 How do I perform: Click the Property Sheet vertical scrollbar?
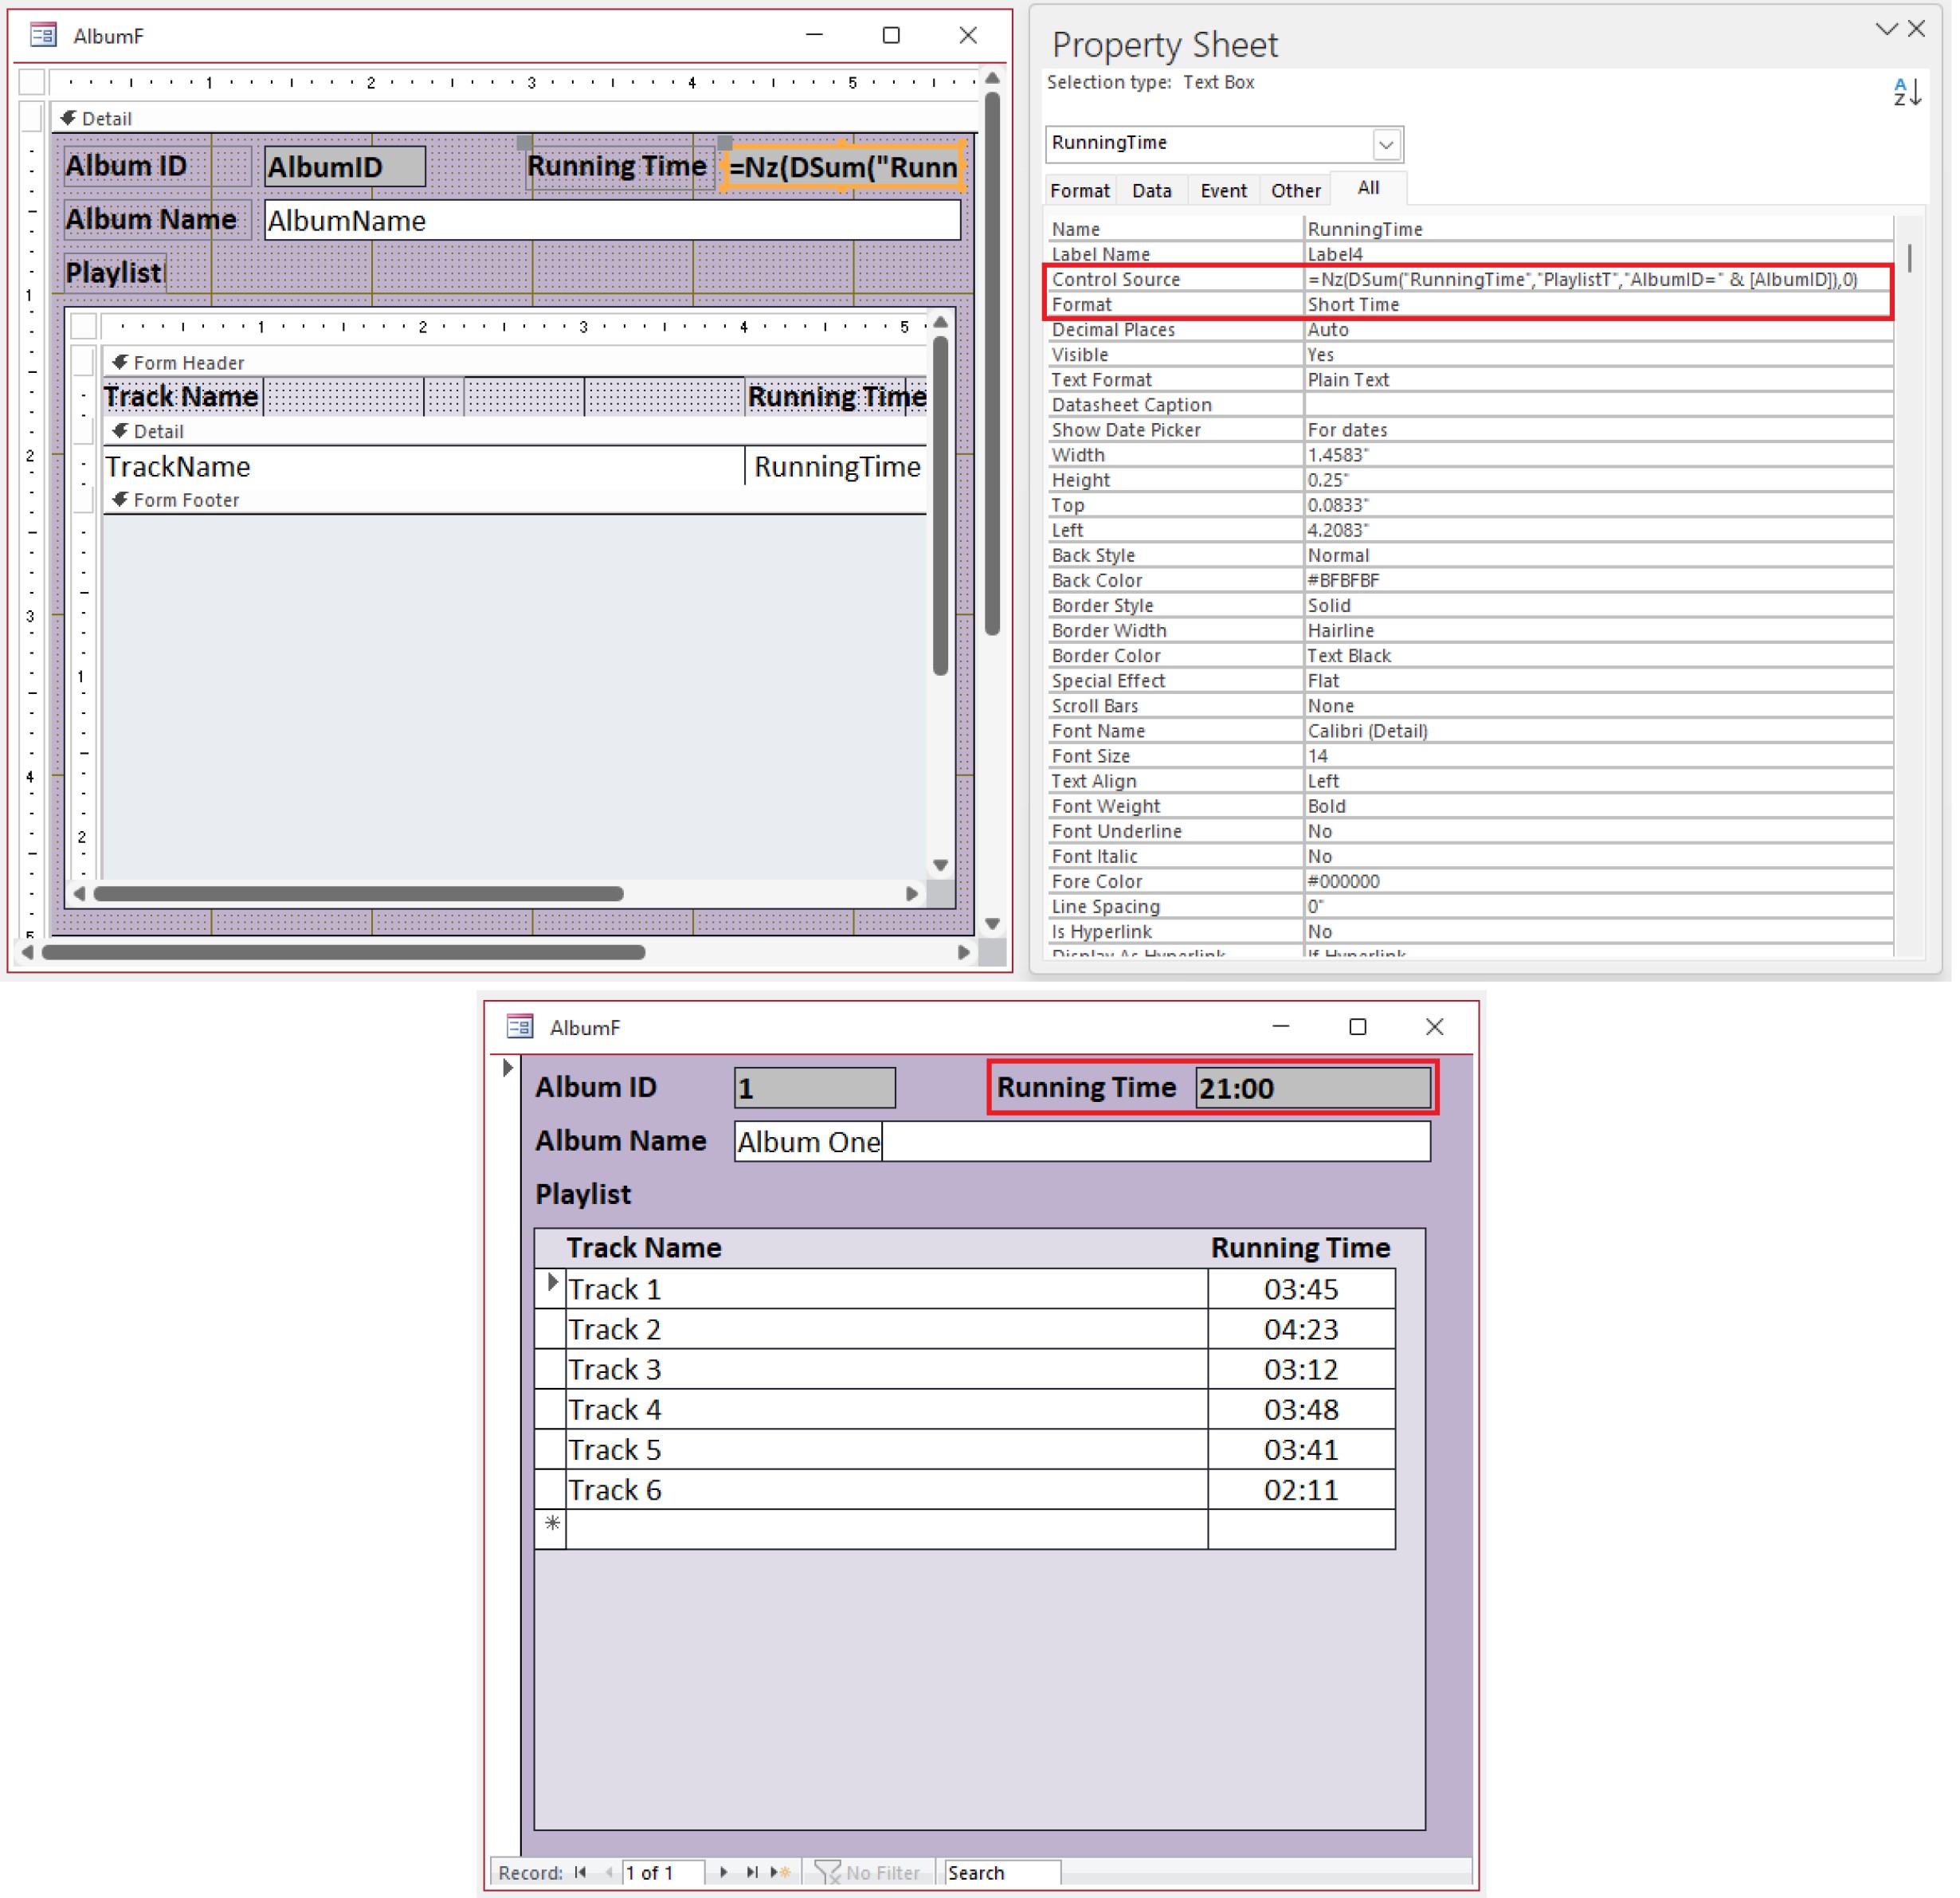point(1910,260)
